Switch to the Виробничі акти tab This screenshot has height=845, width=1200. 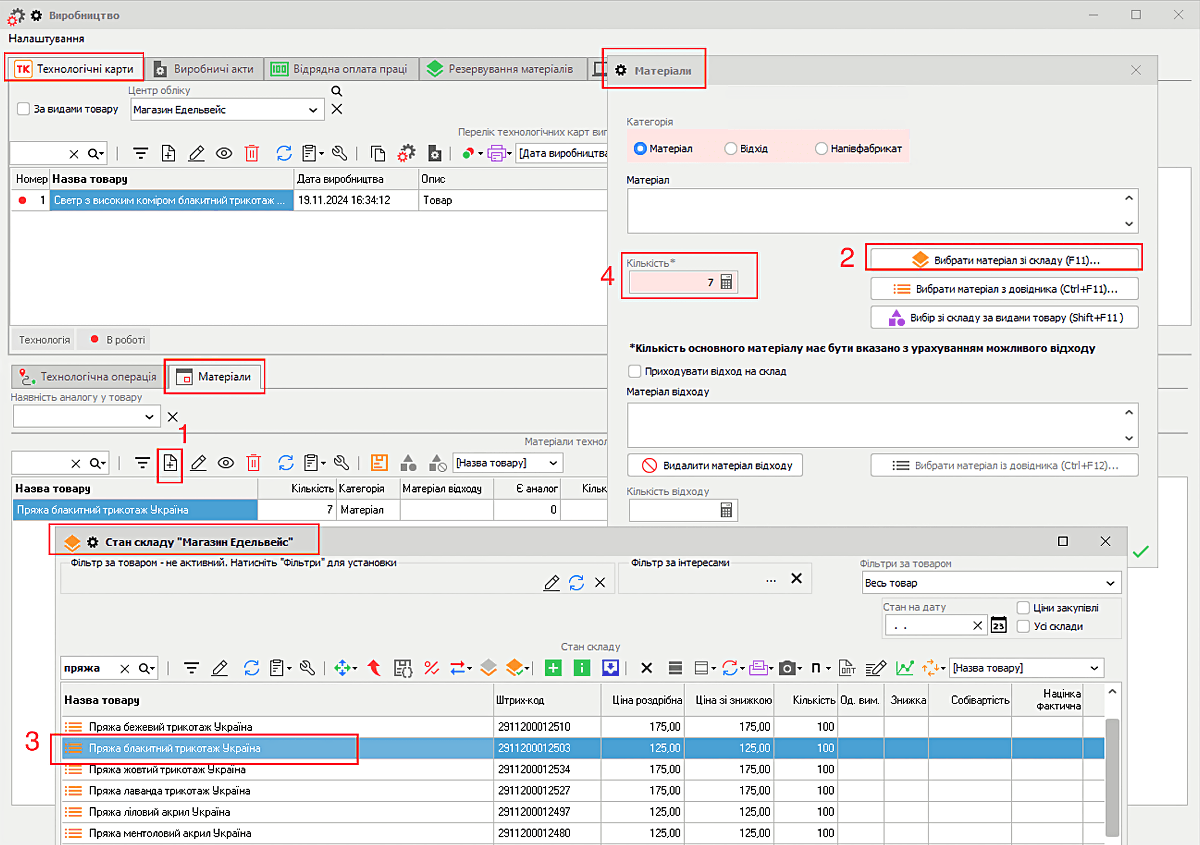click(x=205, y=69)
